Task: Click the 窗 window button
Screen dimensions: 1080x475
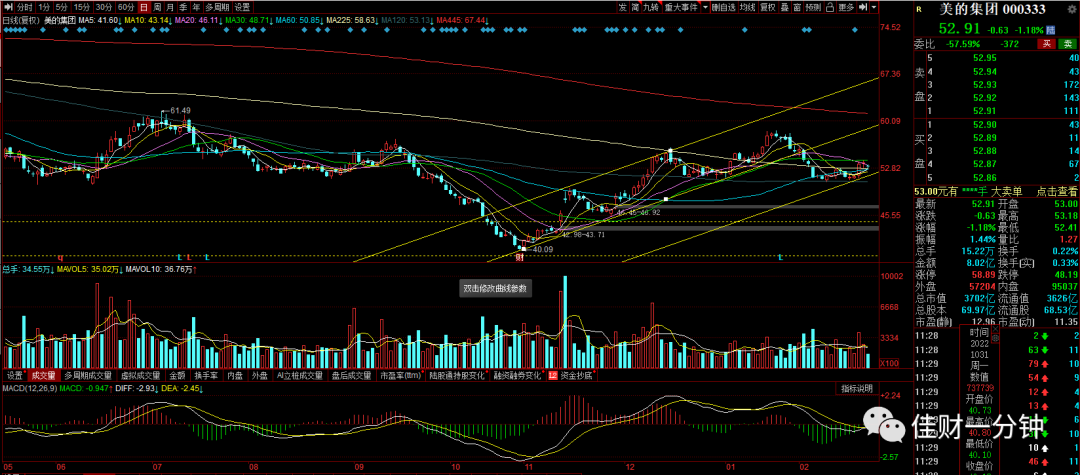Action: 797,7
